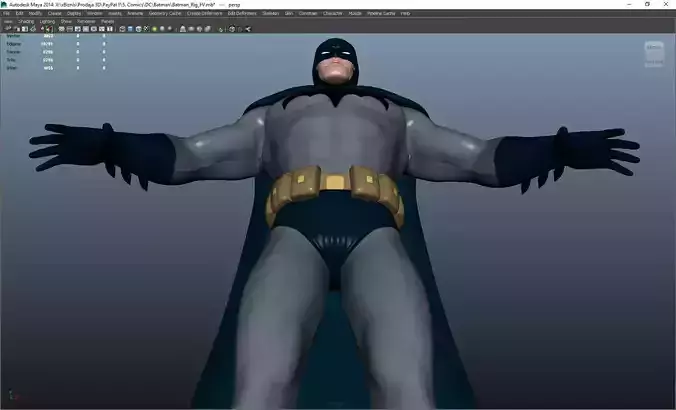Open the panel Lighting menu
This screenshot has width=676, height=410.
pos(47,21)
